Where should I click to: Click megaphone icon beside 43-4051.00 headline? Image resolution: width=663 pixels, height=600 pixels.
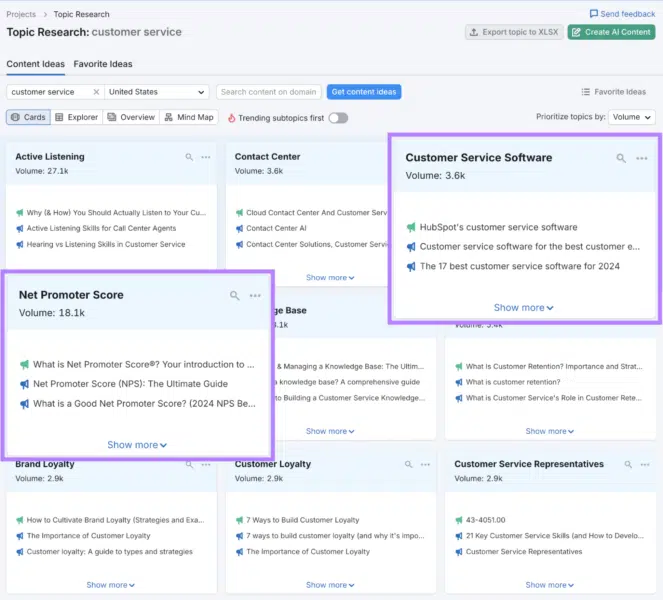(459, 520)
